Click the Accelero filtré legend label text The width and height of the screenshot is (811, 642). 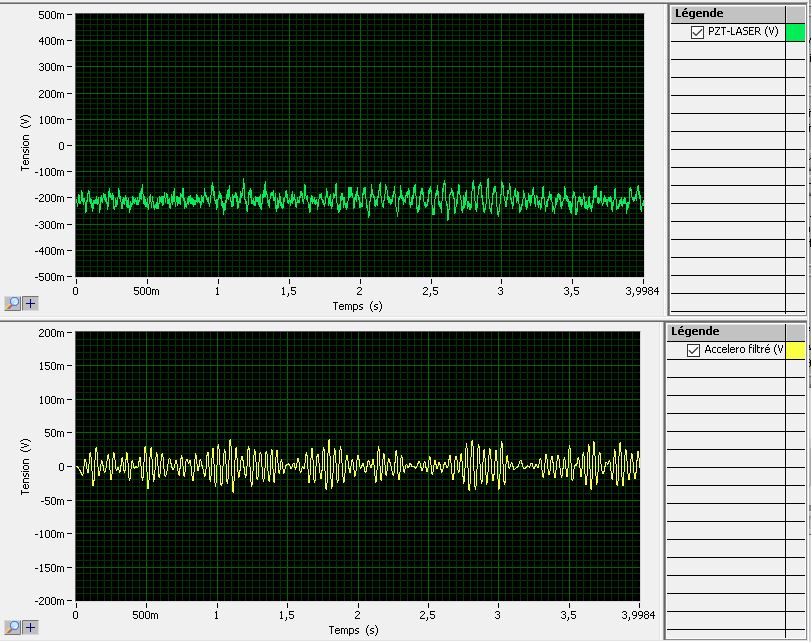pyautogui.click(x=742, y=350)
